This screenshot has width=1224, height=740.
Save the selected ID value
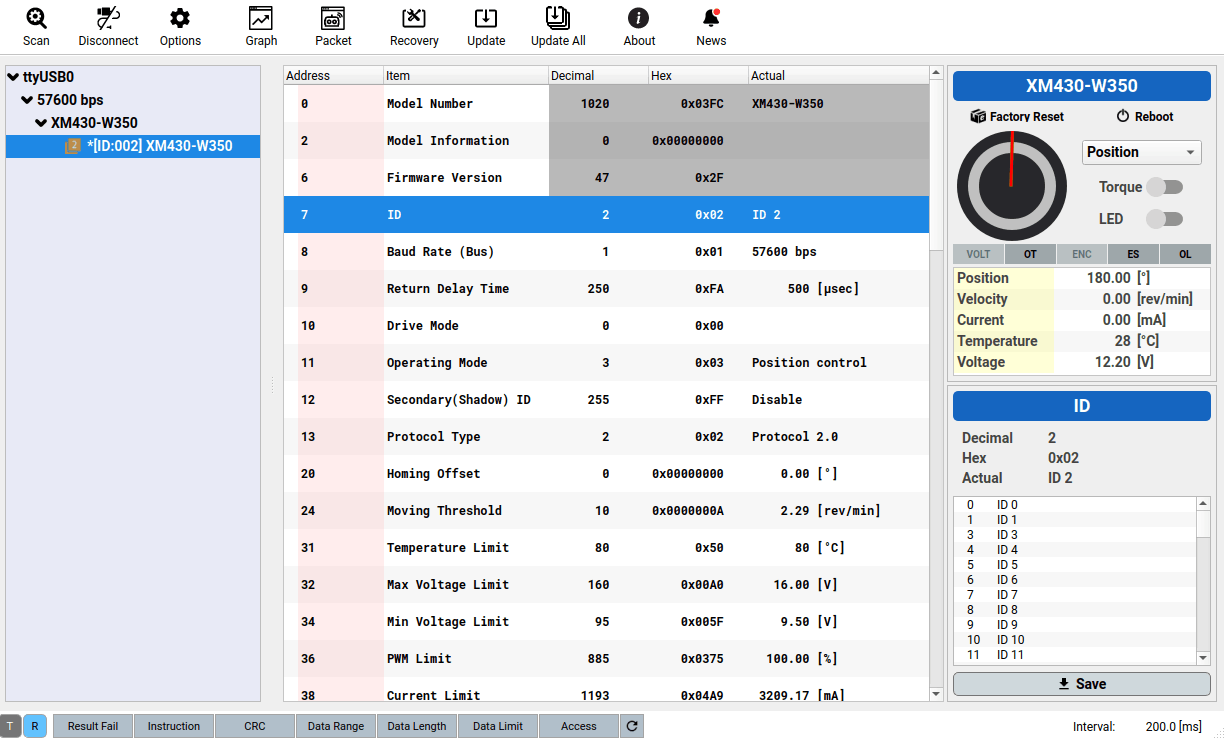(x=1082, y=684)
